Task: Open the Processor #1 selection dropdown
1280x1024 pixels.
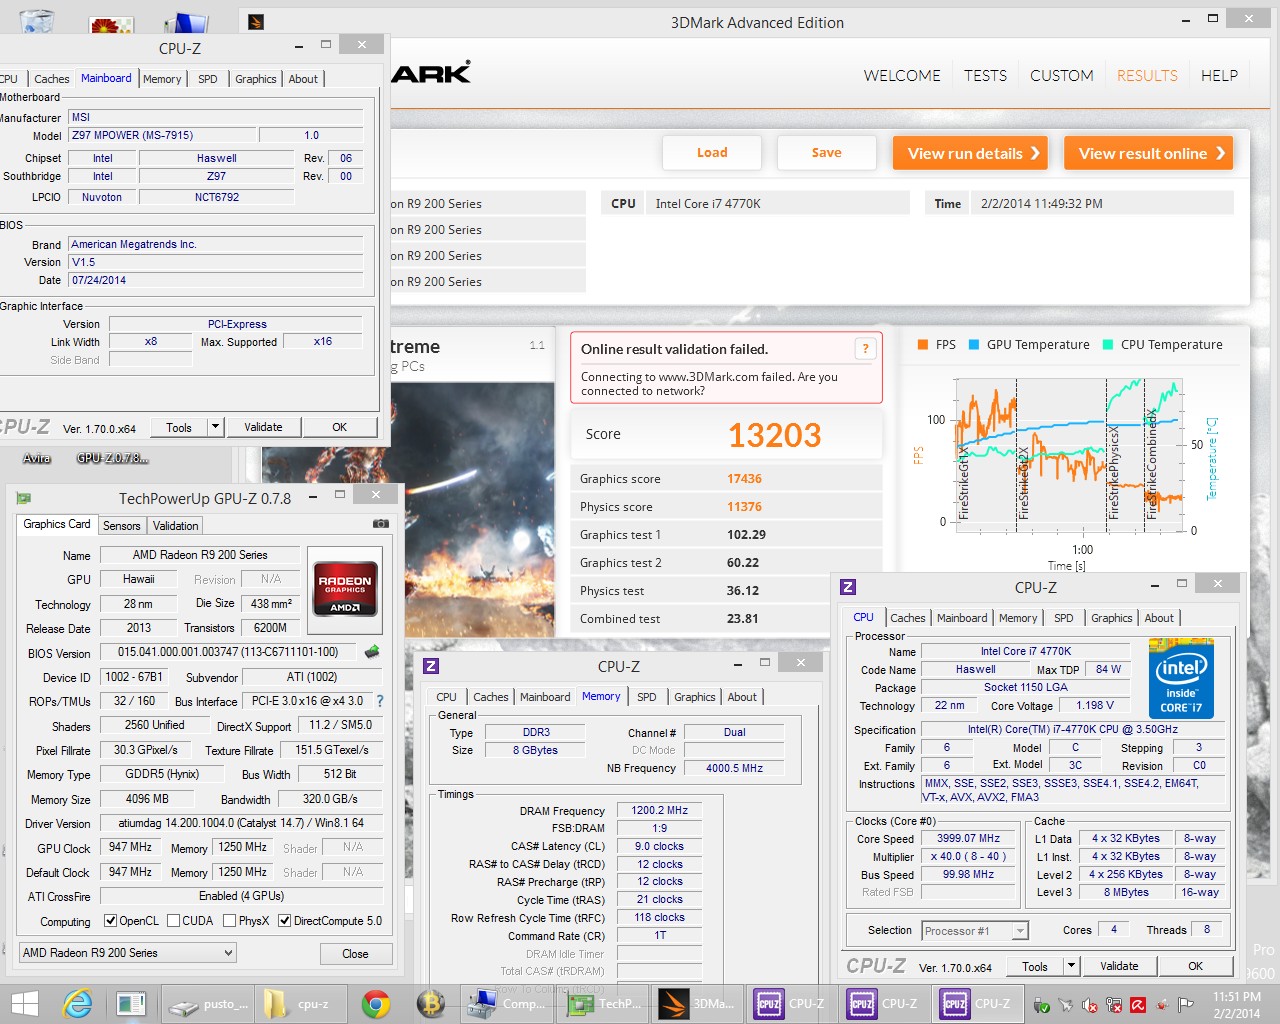Action: click(x=975, y=931)
